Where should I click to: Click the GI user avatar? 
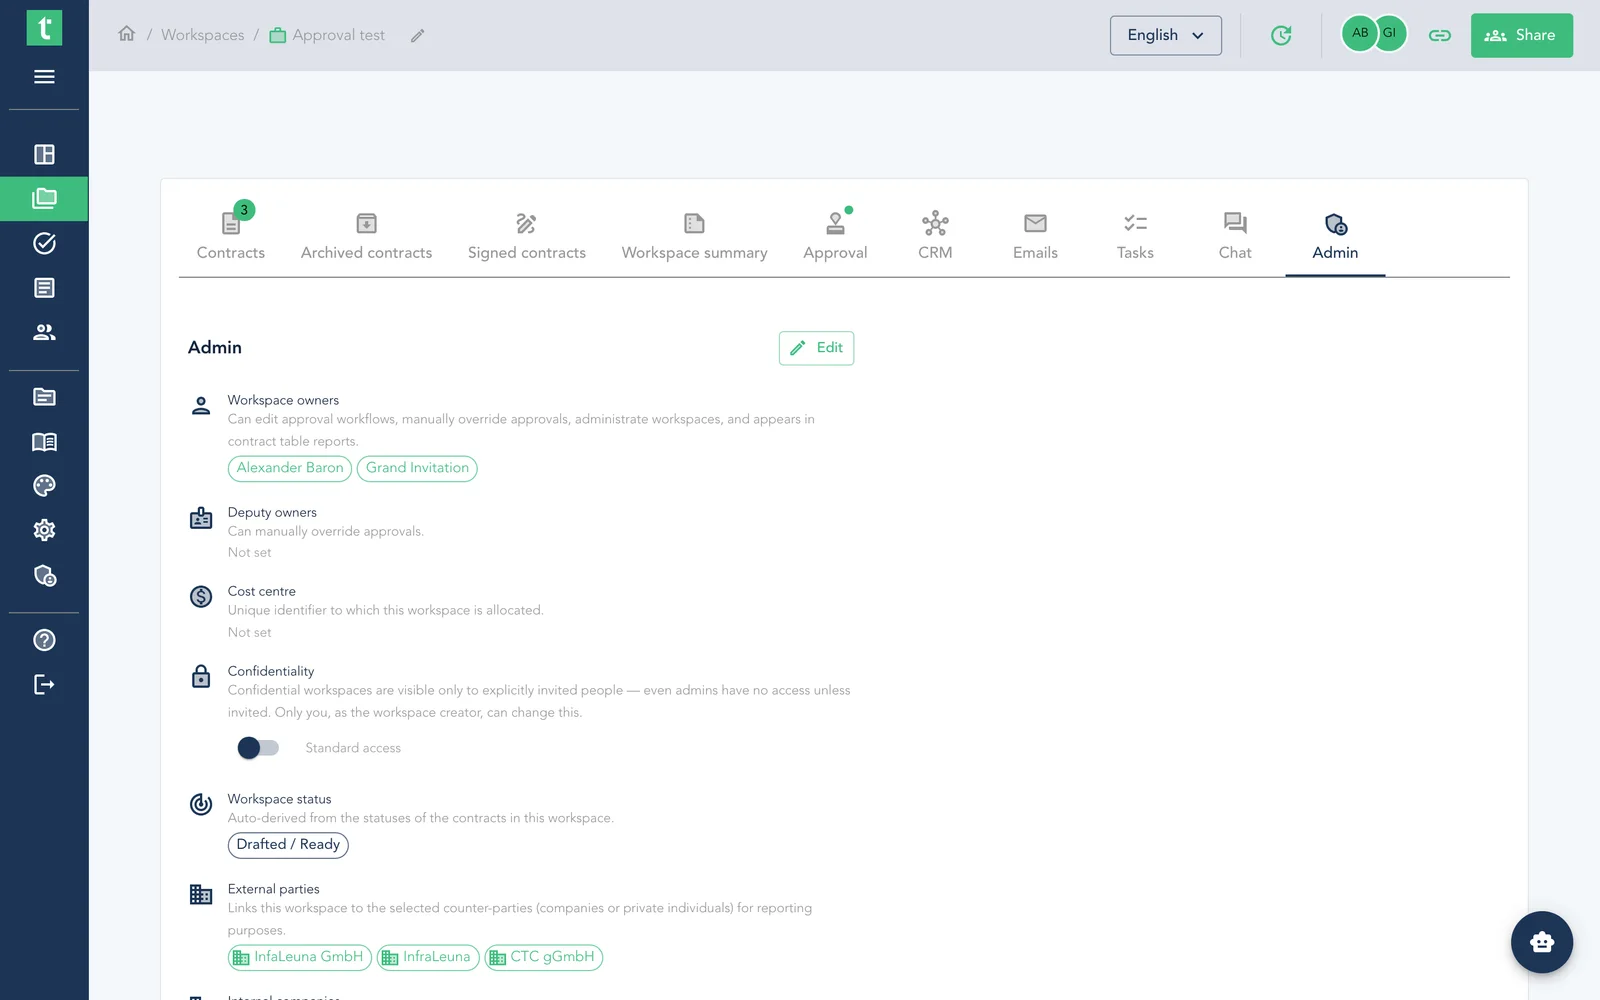(1391, 33)
